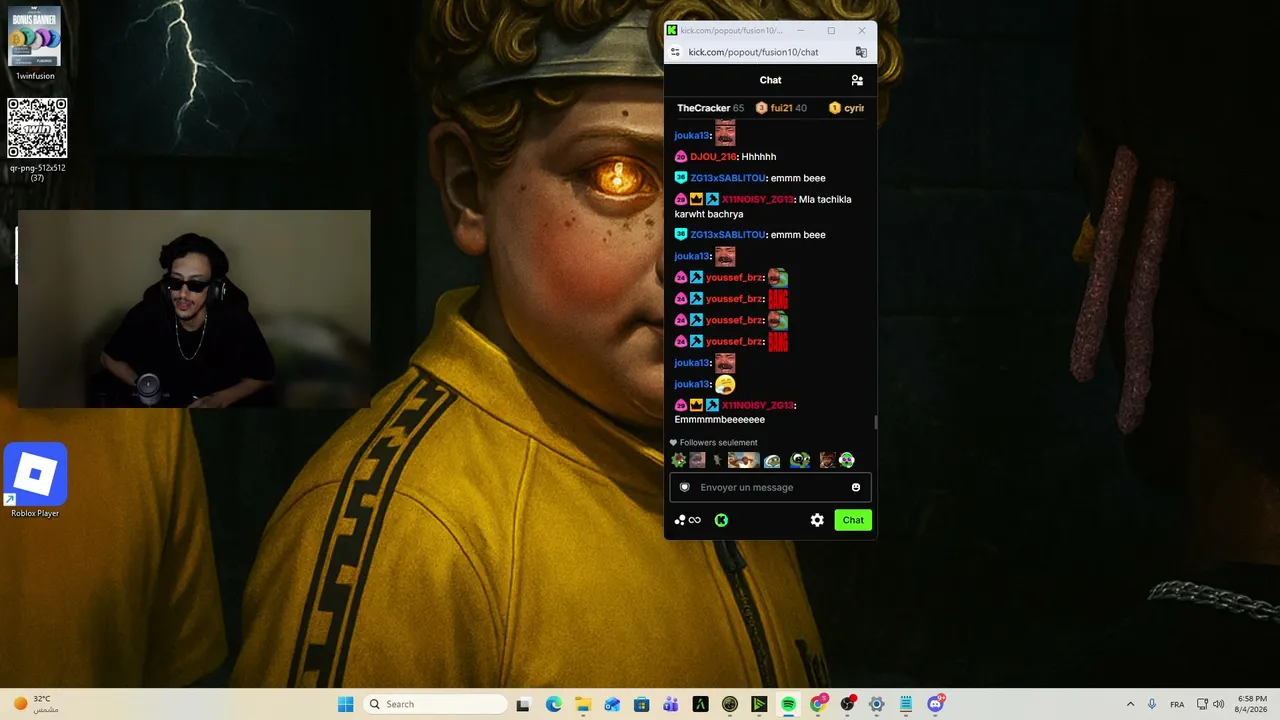Image resolution: width=1280 pixels, height=720 pixels.
Task: Click username DJOU_216 in chat
Action: pos(713,157)
